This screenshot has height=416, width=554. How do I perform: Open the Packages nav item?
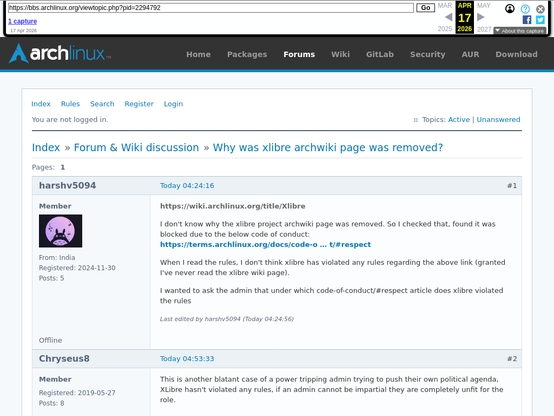[247, 54]
